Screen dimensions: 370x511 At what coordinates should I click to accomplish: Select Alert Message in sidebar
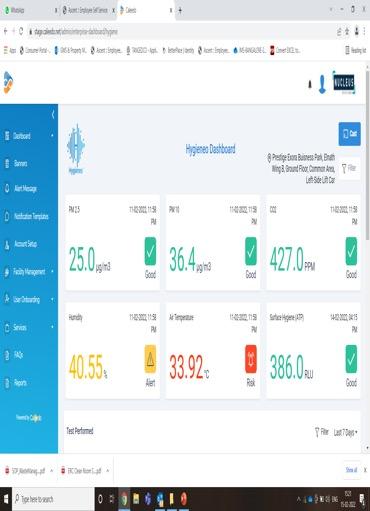point(25,189)
